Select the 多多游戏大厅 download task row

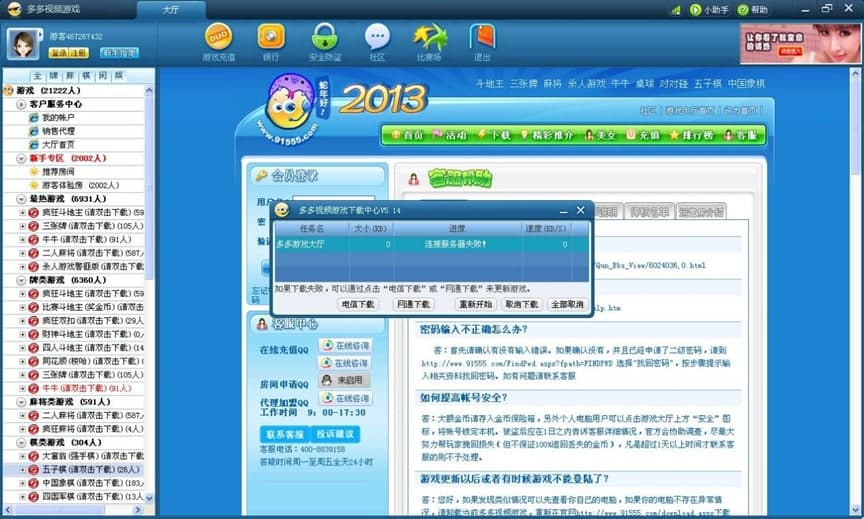(x=431, y=244)
